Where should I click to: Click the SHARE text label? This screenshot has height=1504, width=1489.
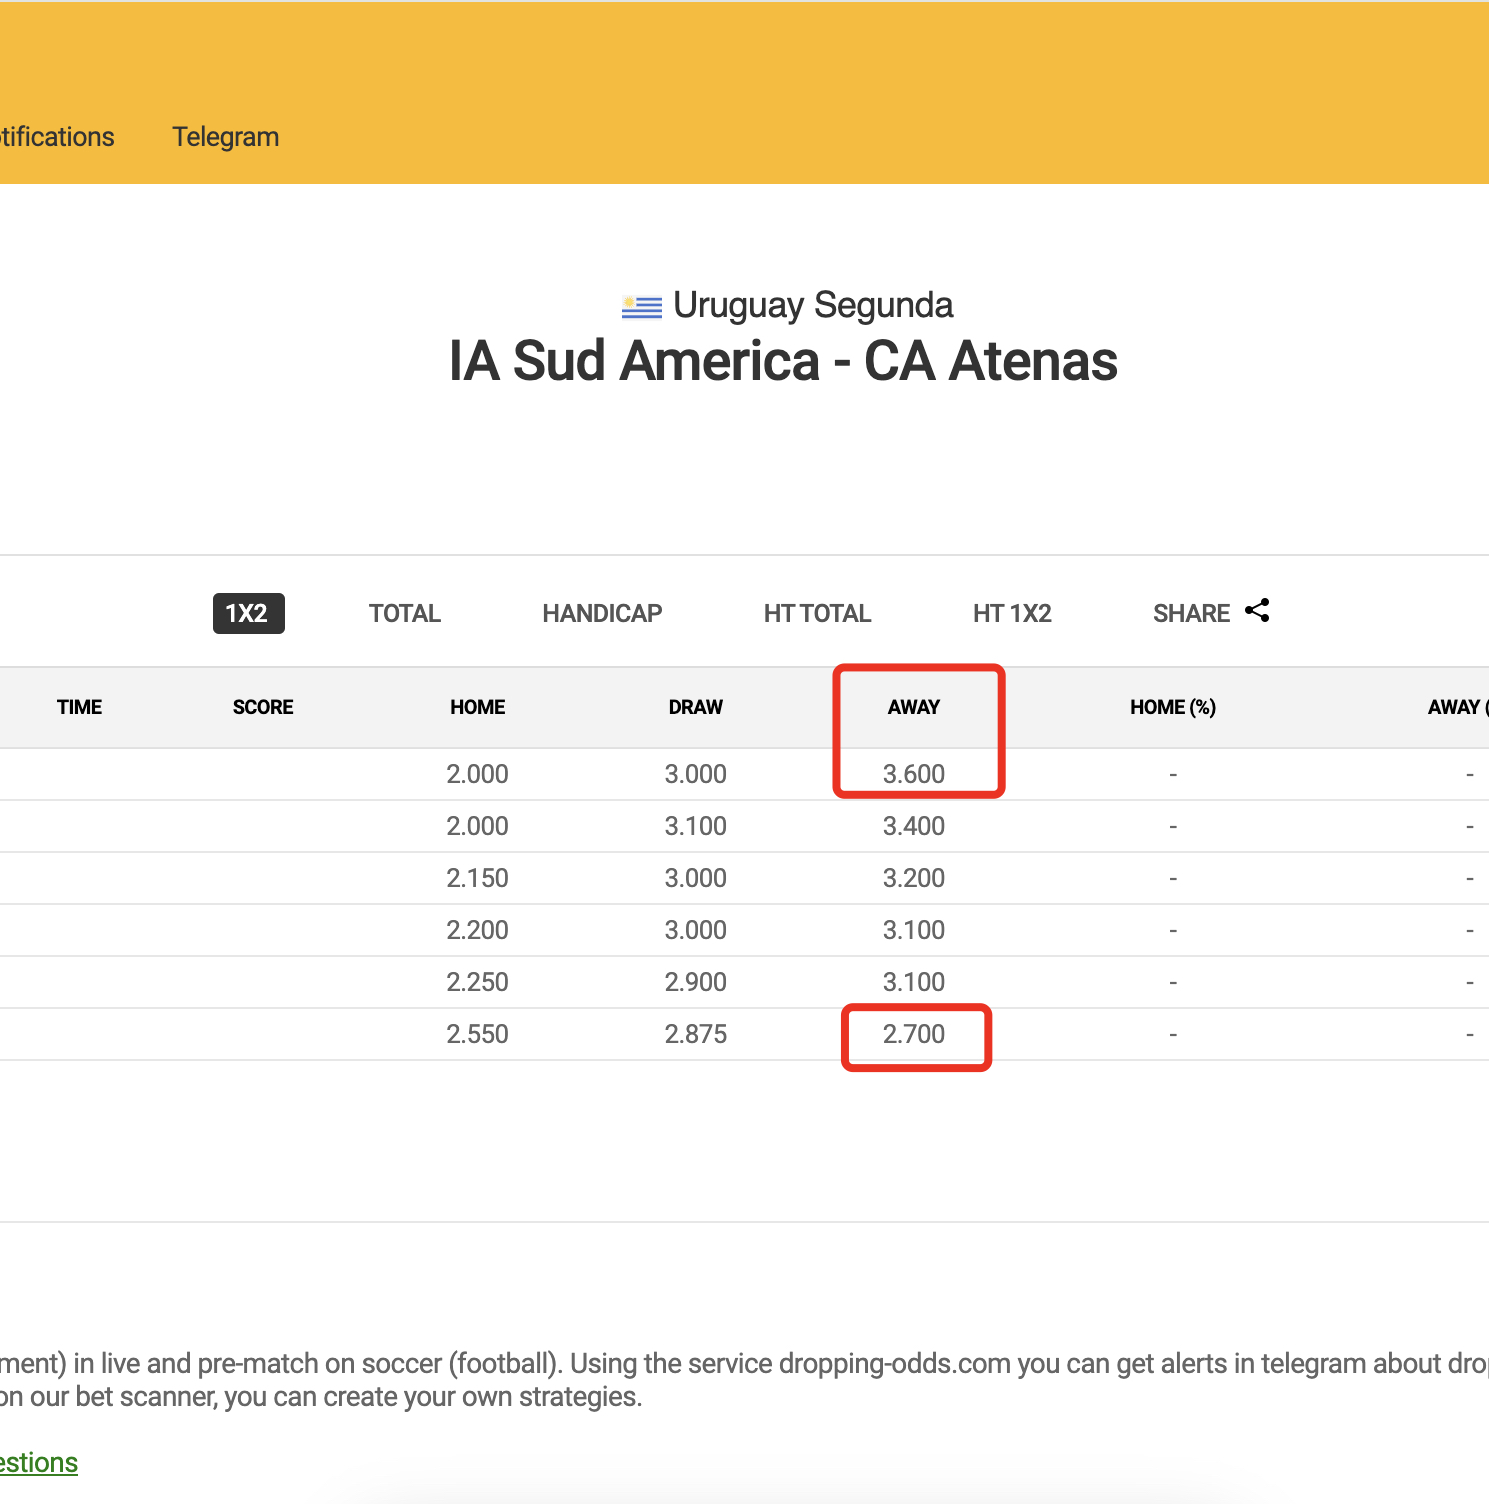[x=1191, y=613]
